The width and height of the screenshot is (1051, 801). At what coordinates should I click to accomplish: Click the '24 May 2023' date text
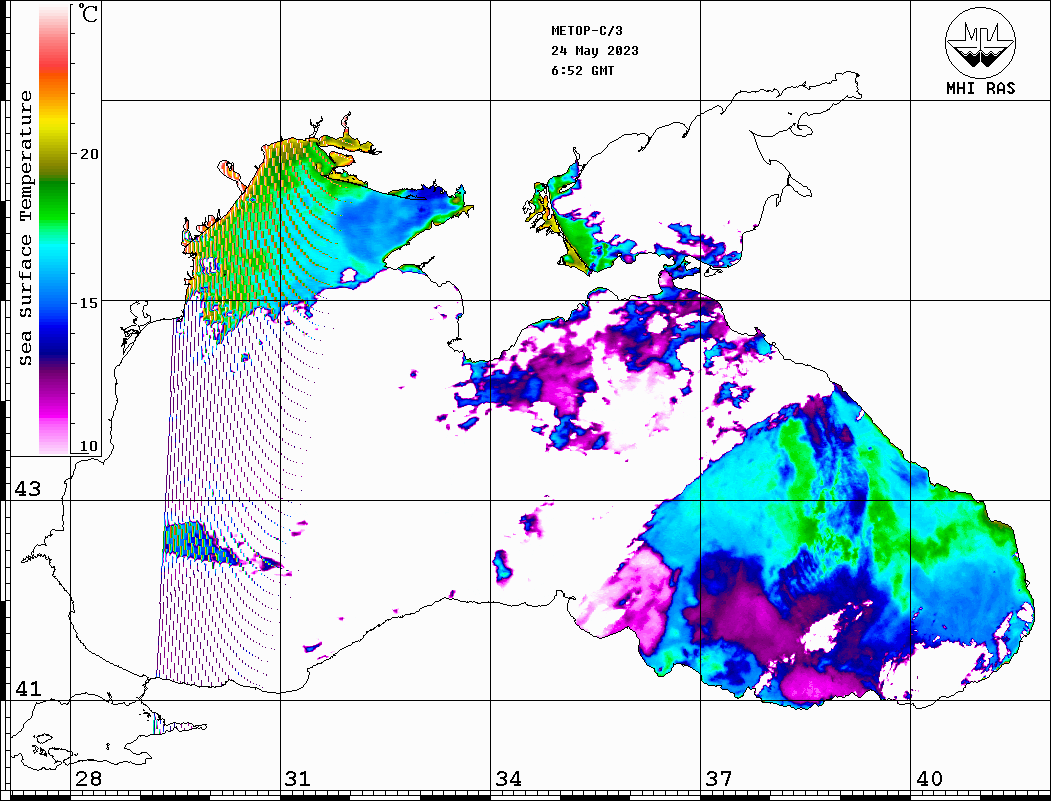595,51
